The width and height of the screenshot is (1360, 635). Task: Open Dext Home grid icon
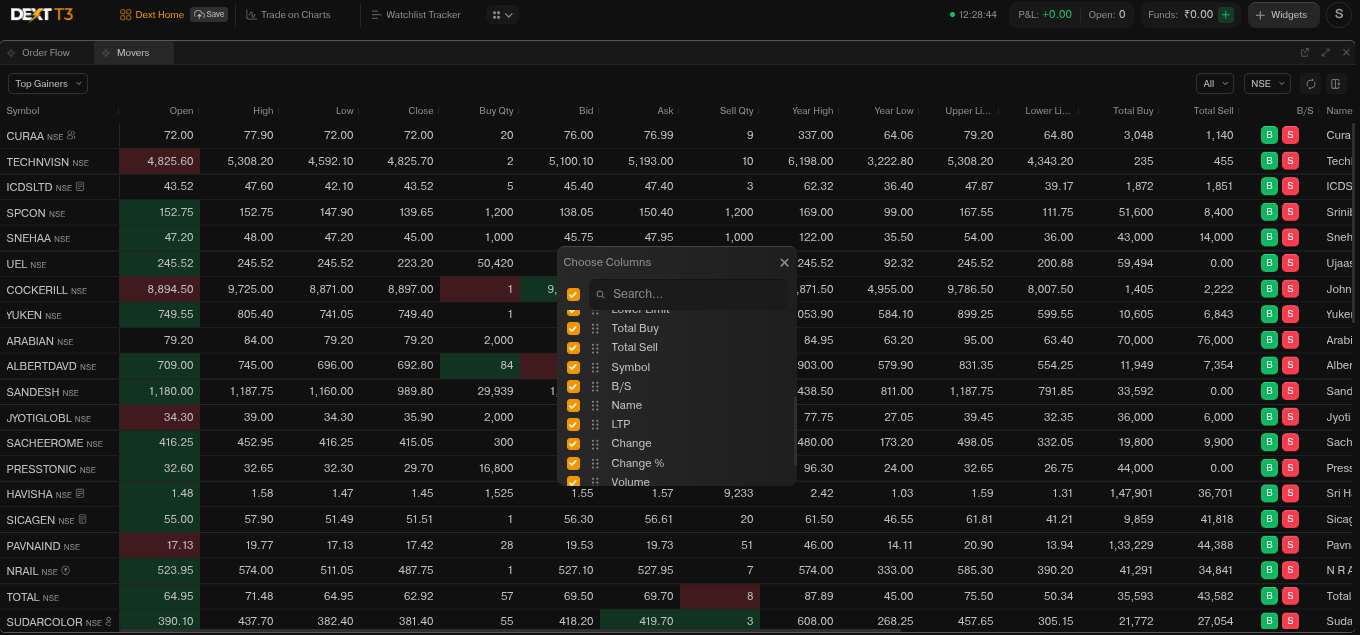click(x=125, y=15)
